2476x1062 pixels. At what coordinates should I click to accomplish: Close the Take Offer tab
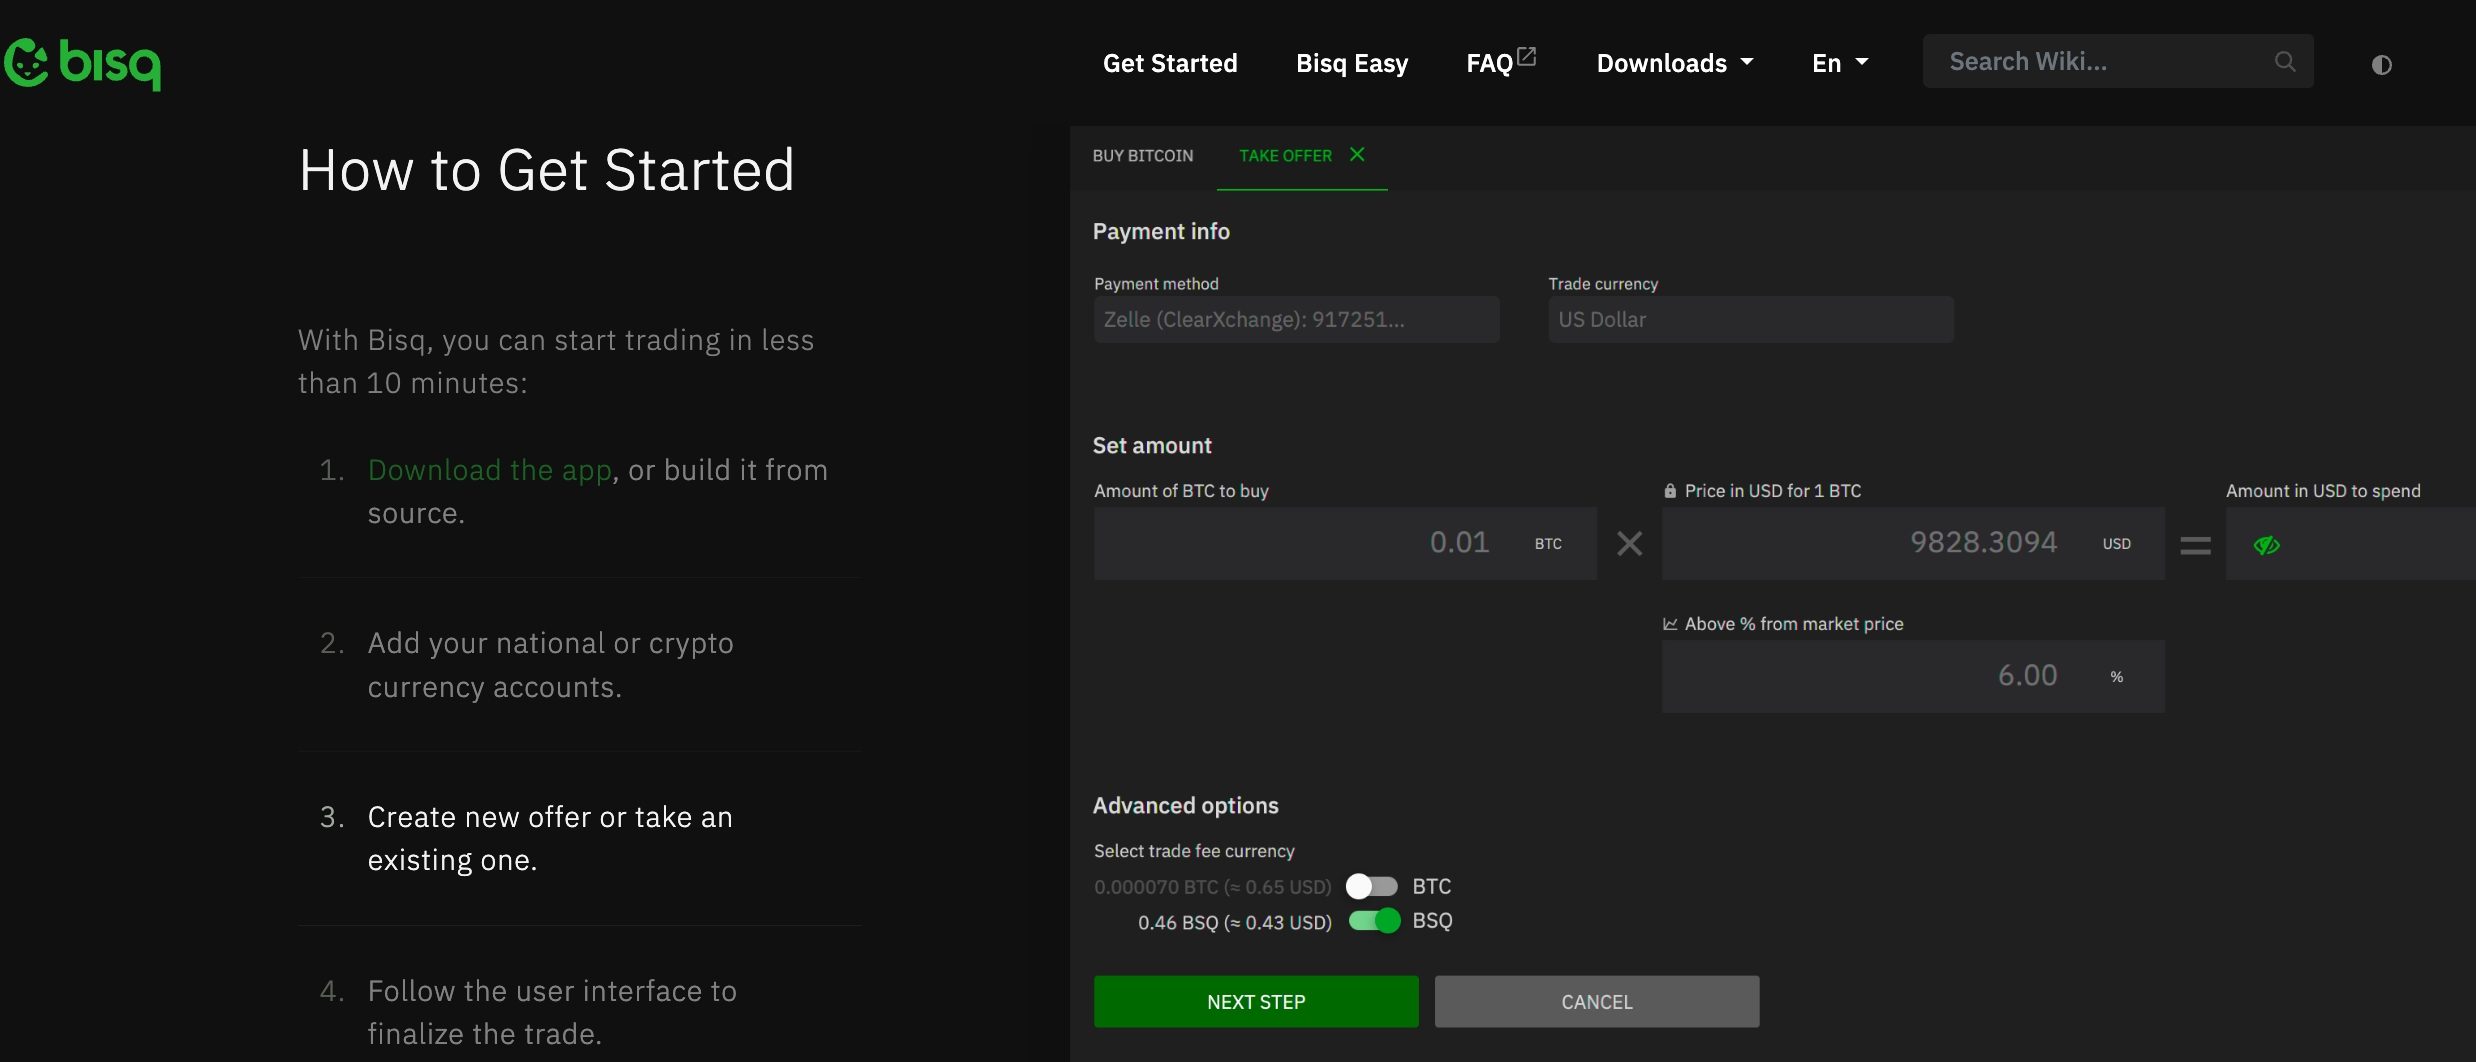coord(1357,154)
